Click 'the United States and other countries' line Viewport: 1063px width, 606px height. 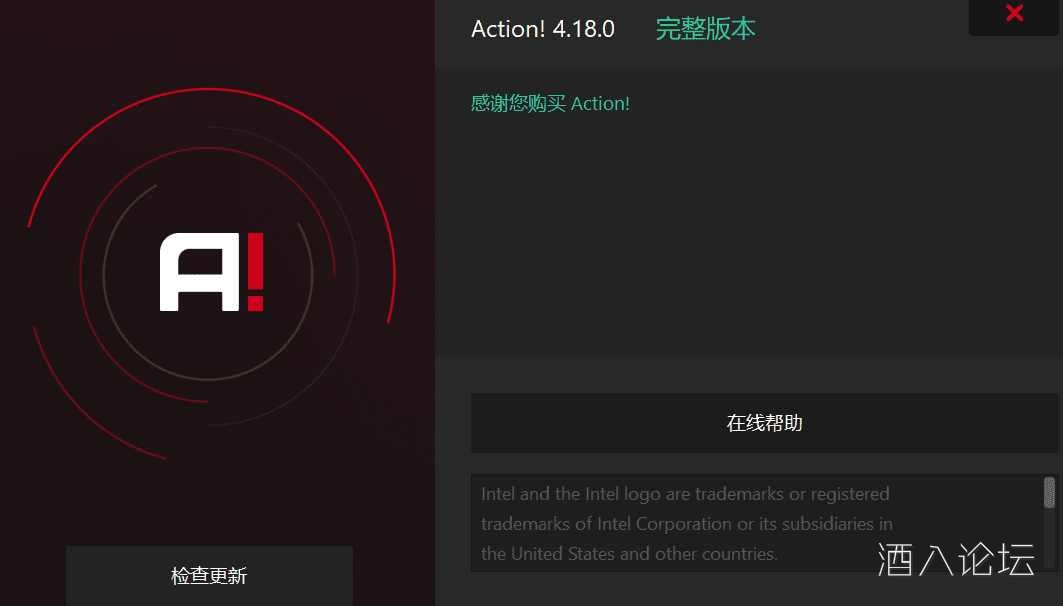(629, 554)
